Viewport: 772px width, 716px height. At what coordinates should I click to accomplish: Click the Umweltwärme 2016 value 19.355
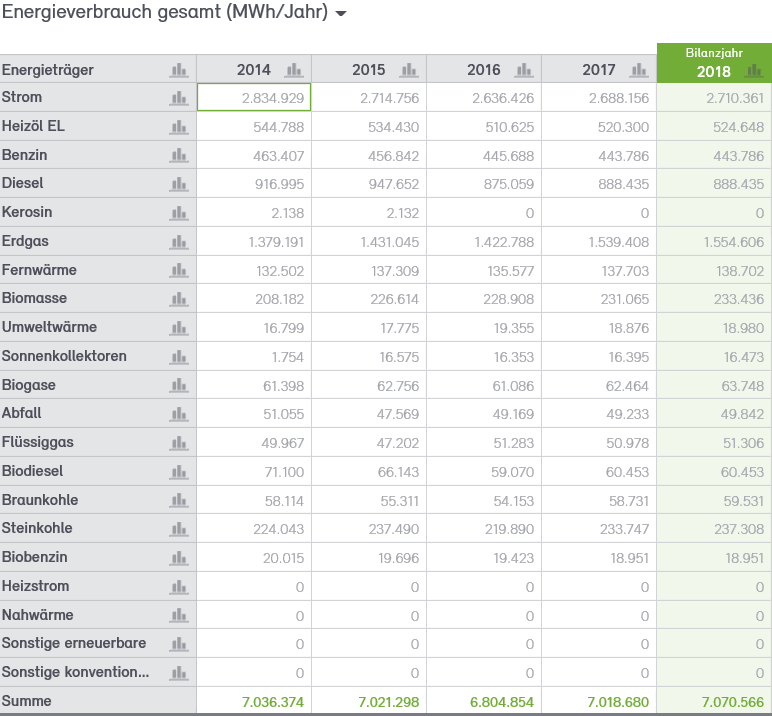514,328
